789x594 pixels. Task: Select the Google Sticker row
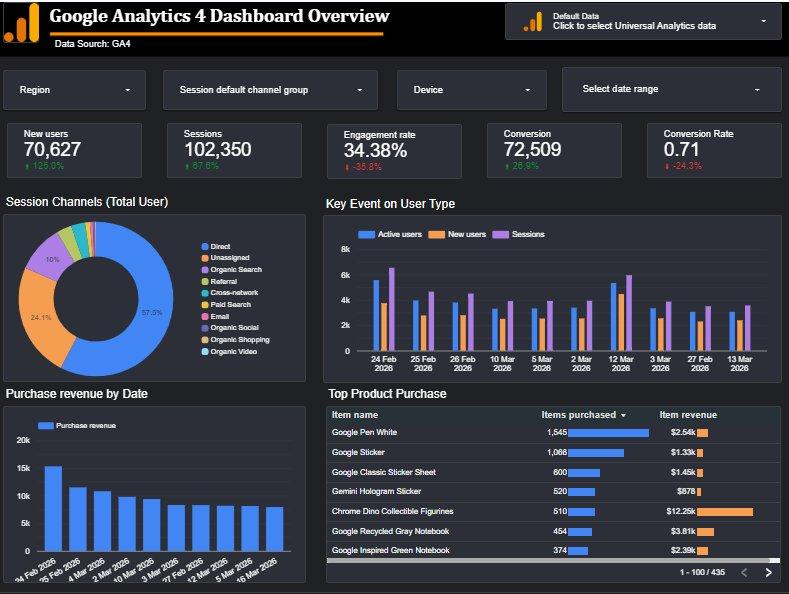pos(554,453)
